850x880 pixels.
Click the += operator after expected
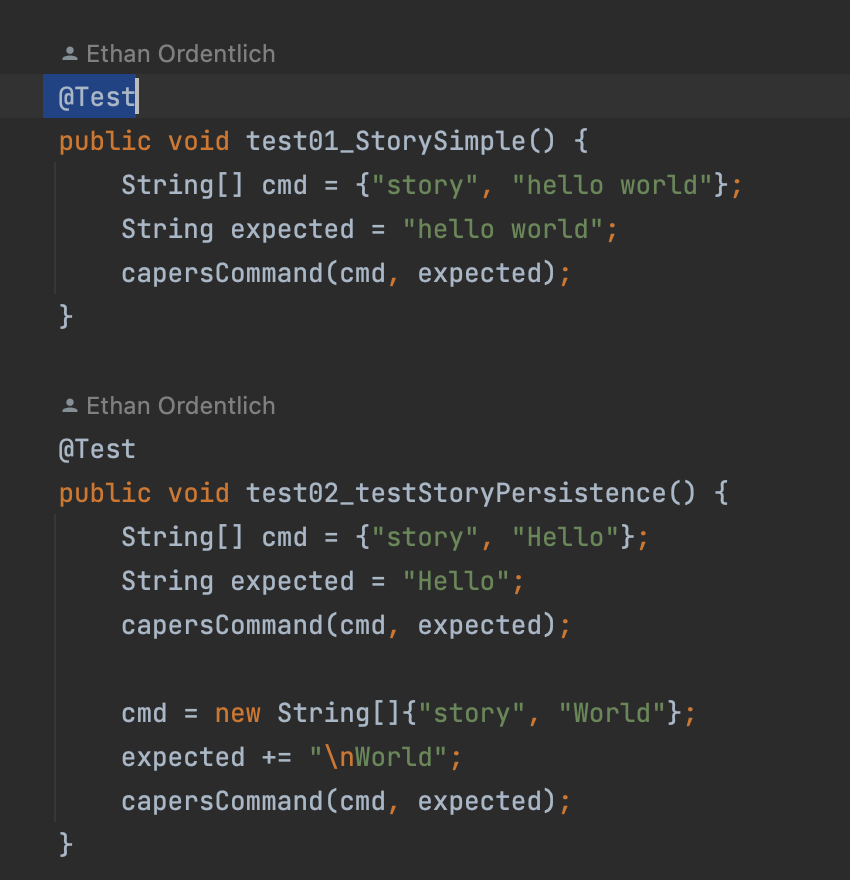276,757
